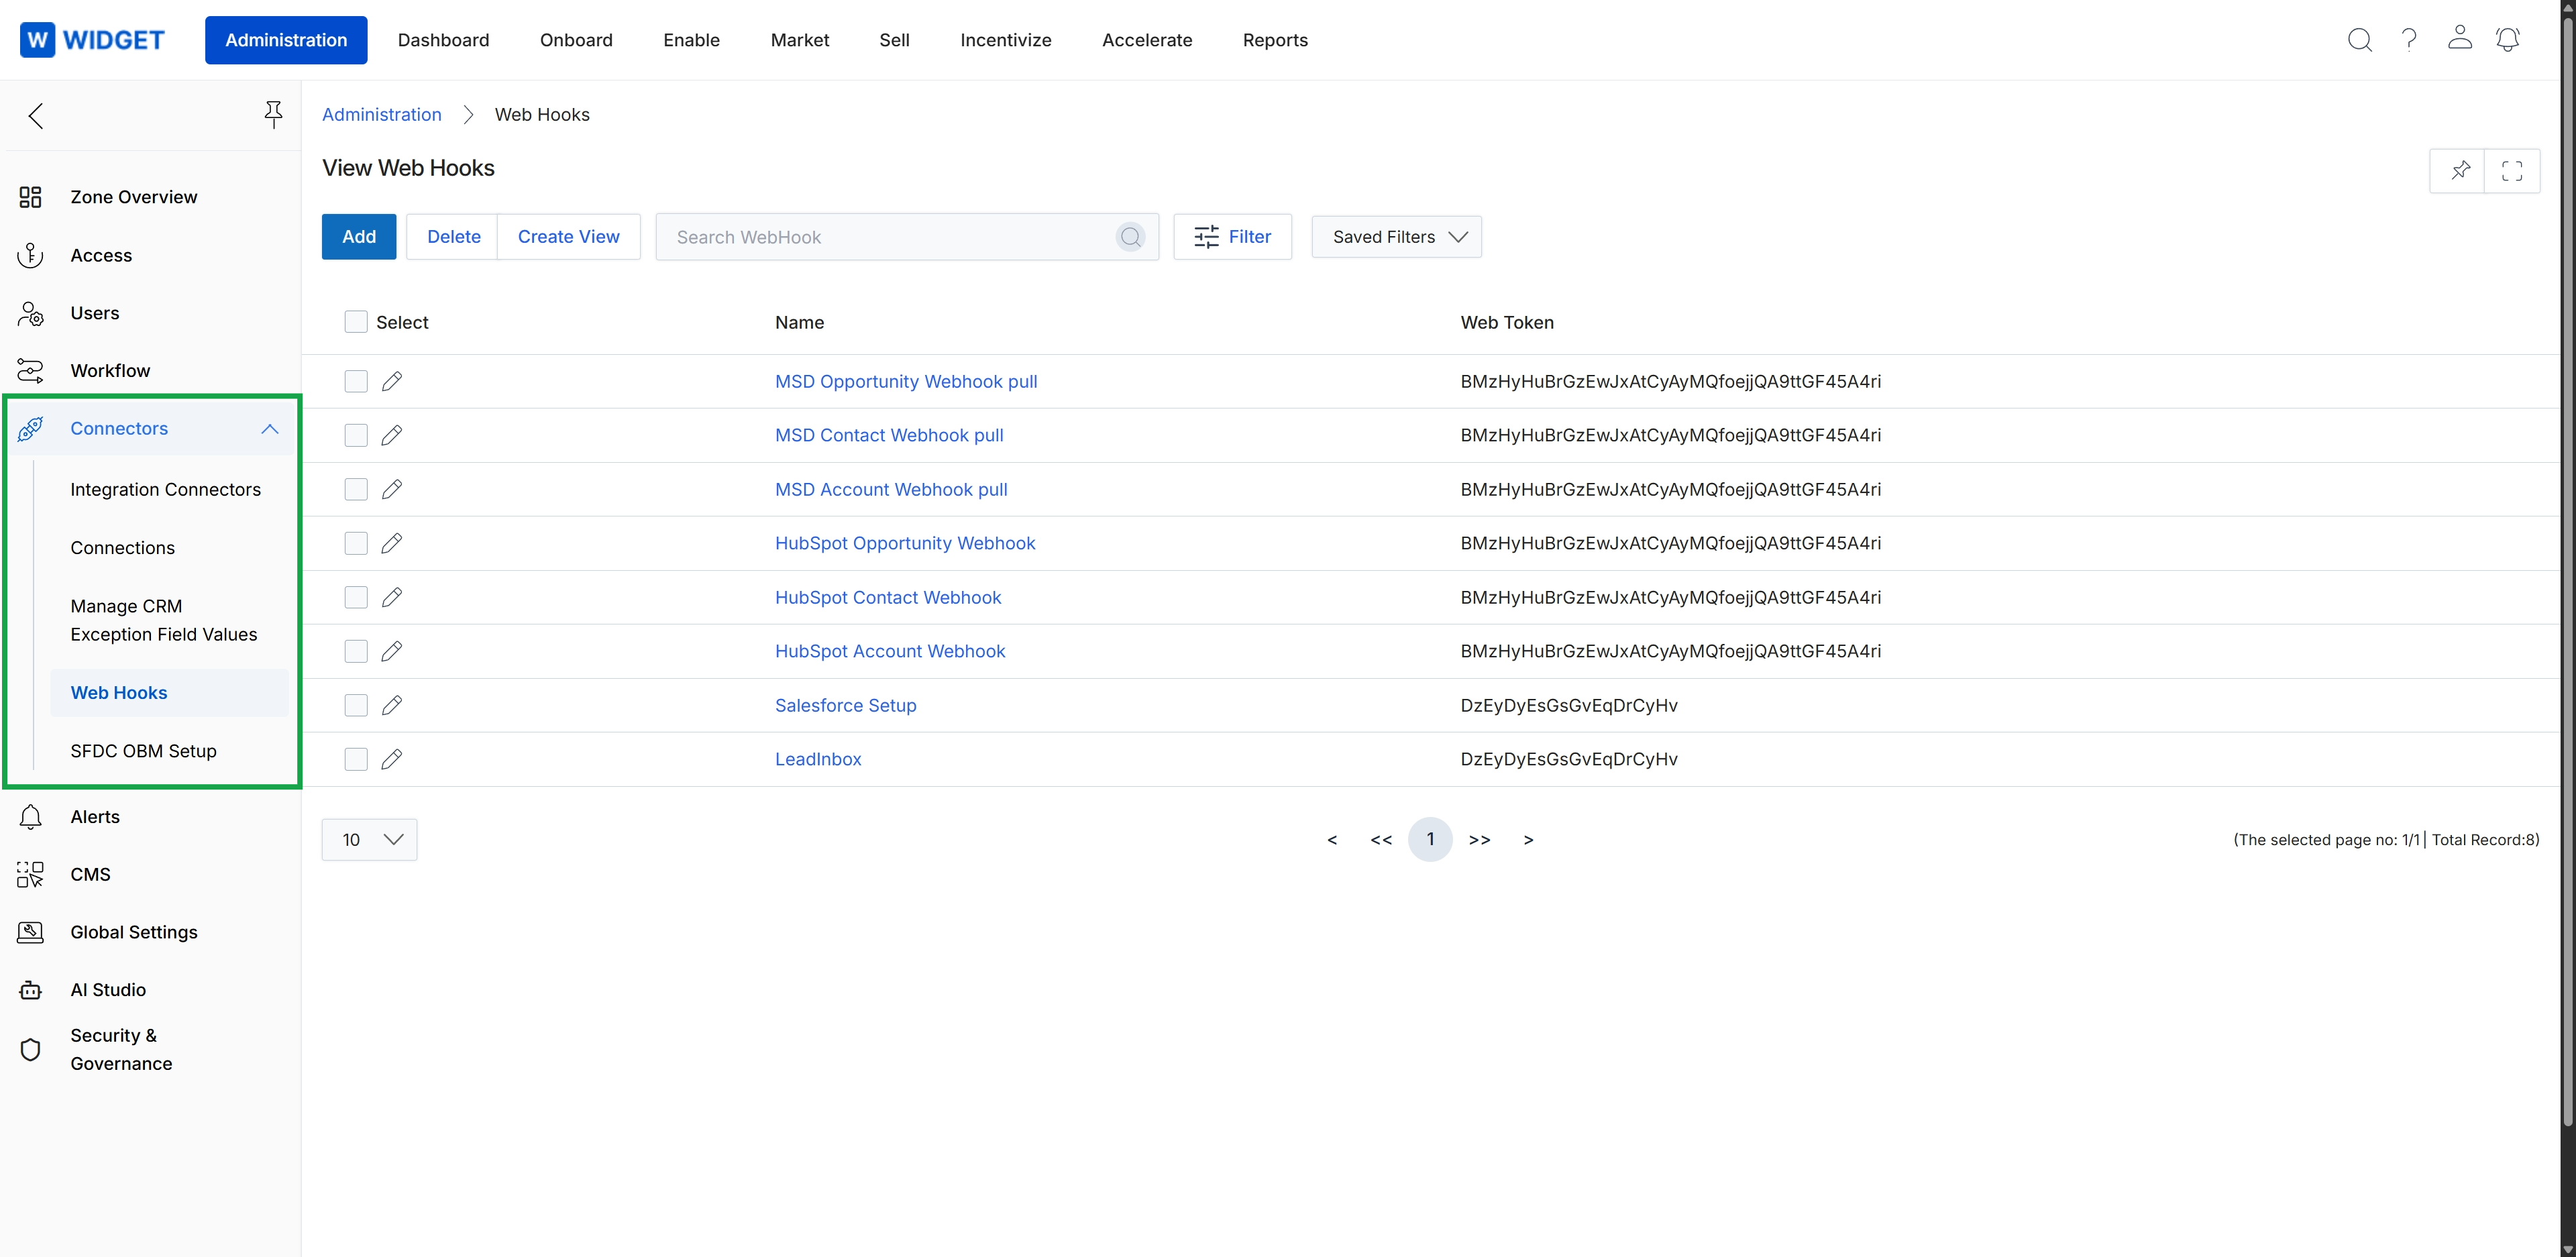Open the Saved Filters dropdown

click(1396, 237)
